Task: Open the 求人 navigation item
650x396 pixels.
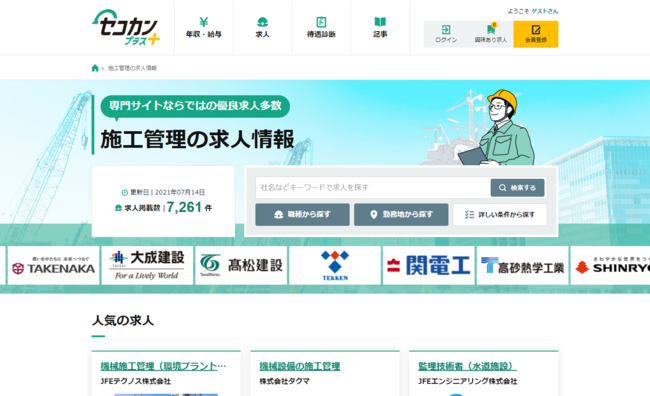Action: (x=262, y=28)
